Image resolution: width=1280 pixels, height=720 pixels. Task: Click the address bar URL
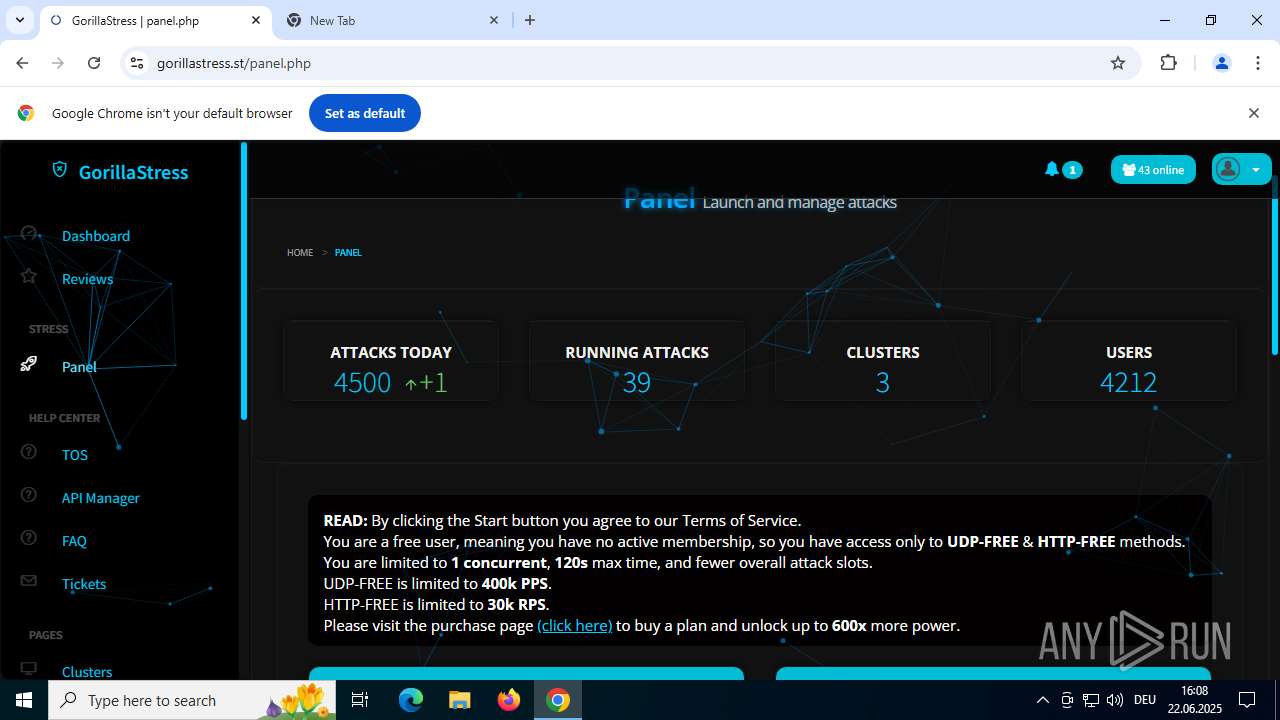tap(234, 63)
